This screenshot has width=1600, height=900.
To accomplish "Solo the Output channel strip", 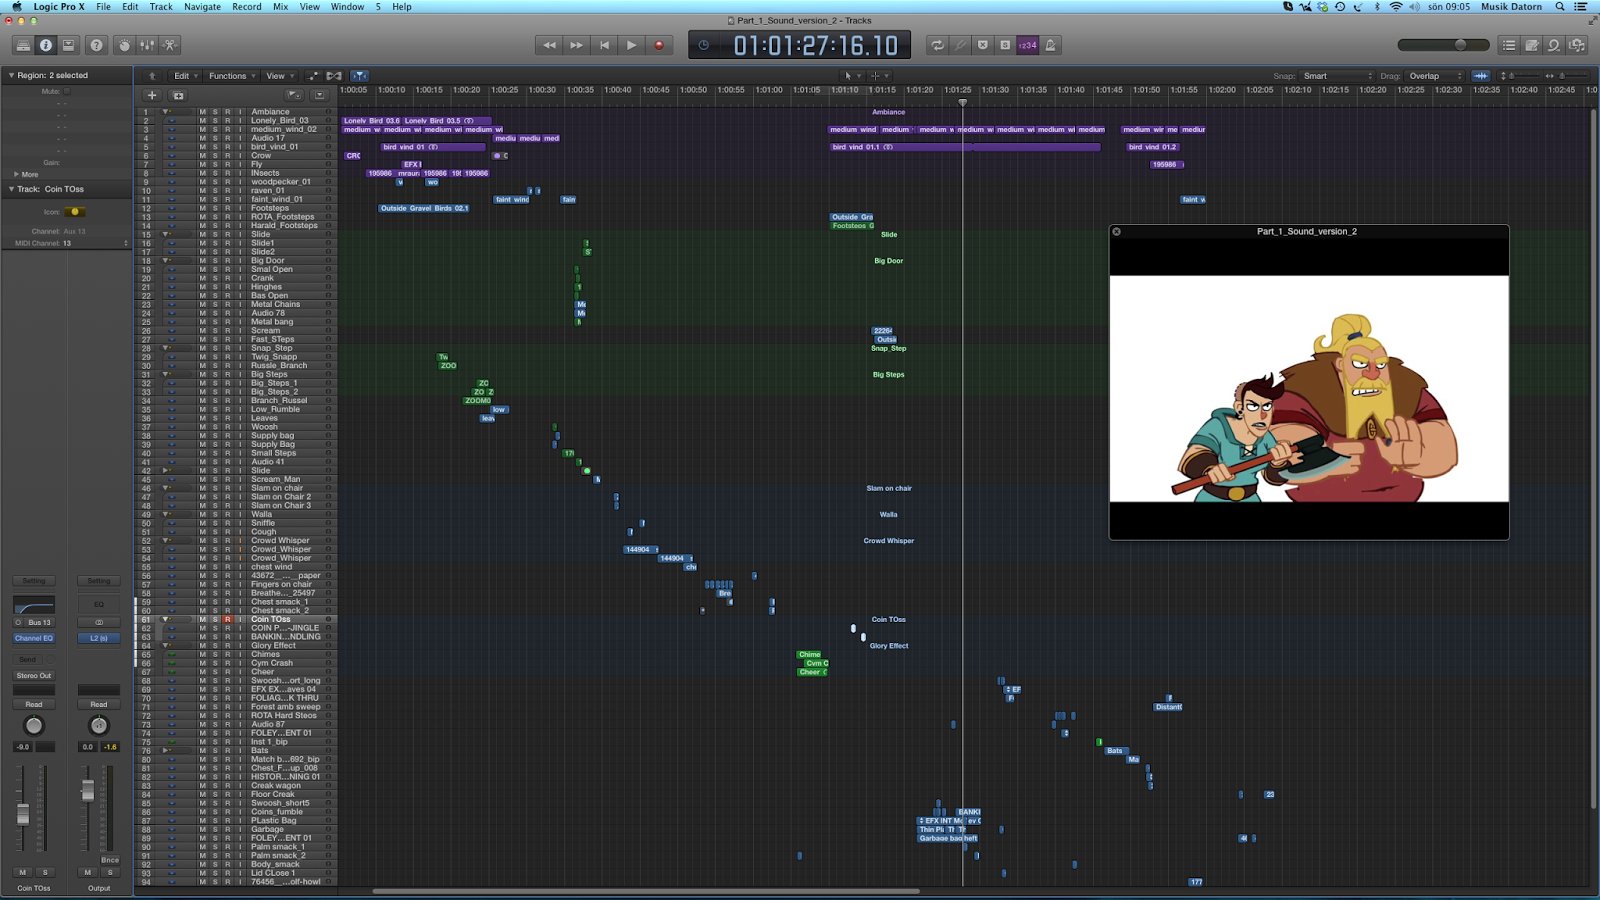I will tap(110, 873).
